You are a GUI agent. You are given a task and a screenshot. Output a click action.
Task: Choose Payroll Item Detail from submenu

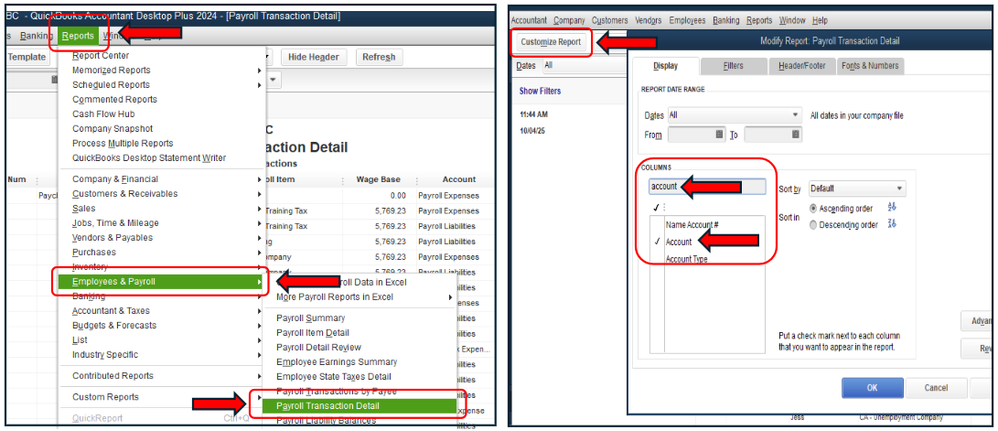(313, 332)
